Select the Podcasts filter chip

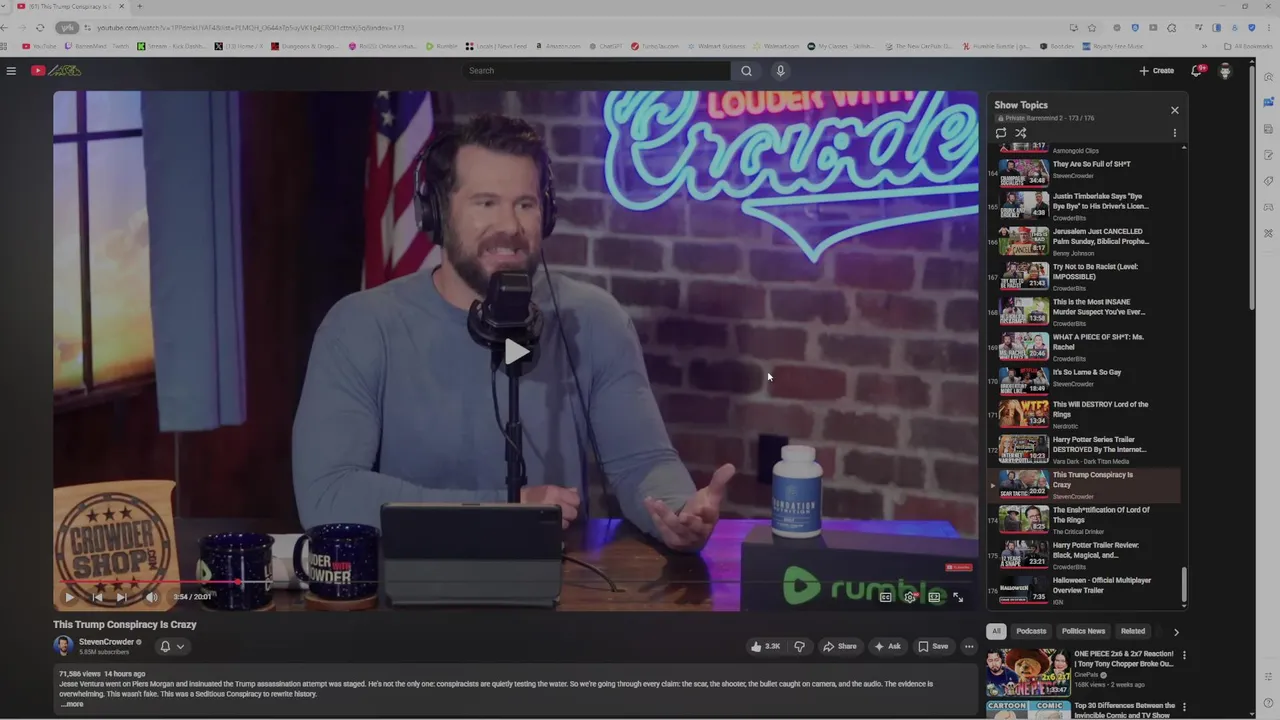point(1031,631)
